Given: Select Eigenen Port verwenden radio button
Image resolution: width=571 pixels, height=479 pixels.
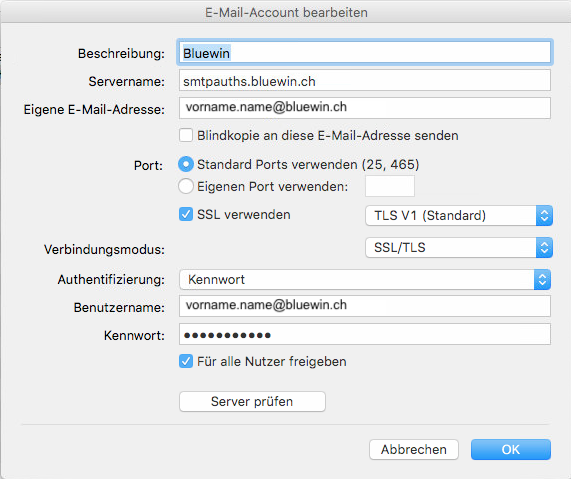Looking at the screenshot, I should coord(186,186).
